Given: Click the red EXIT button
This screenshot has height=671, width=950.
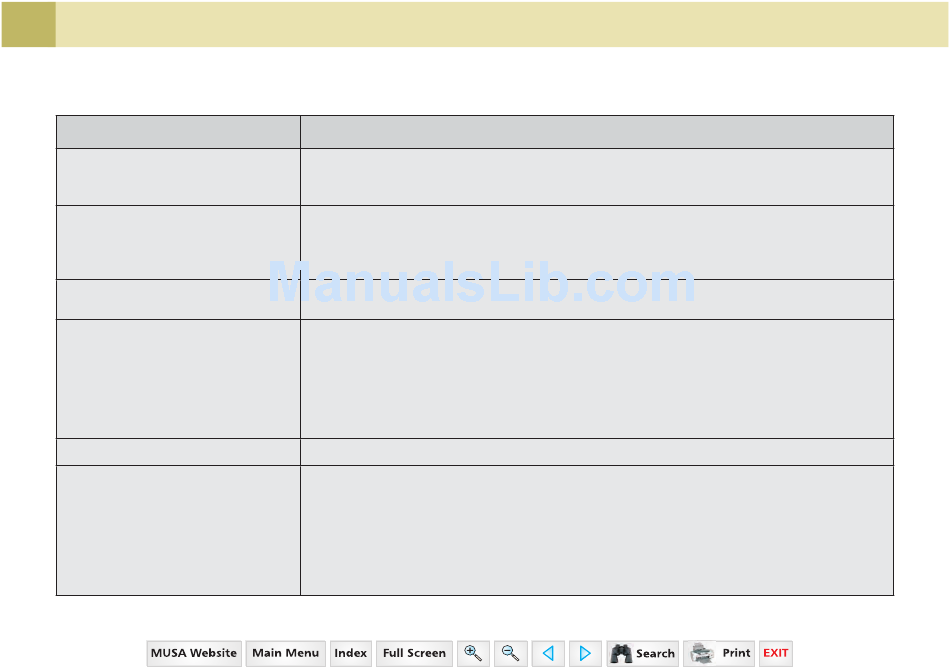Looking at the screenshot, I should click(x=776, y=653).
